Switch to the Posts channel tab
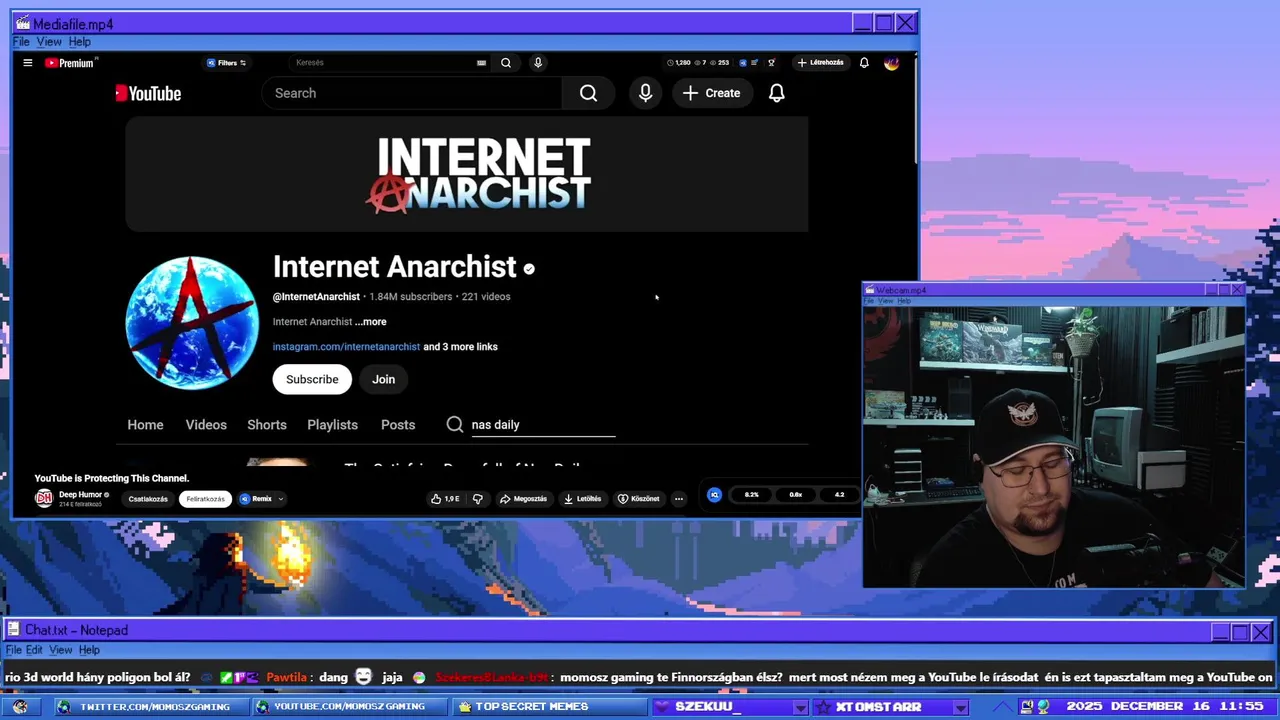Screen dimensions: 1280x720 398,425
